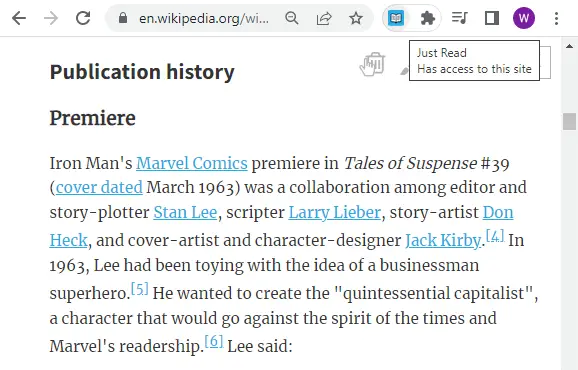578x370 pixels.
Task: Activate the Just Read extension icon
Action: 396,18
